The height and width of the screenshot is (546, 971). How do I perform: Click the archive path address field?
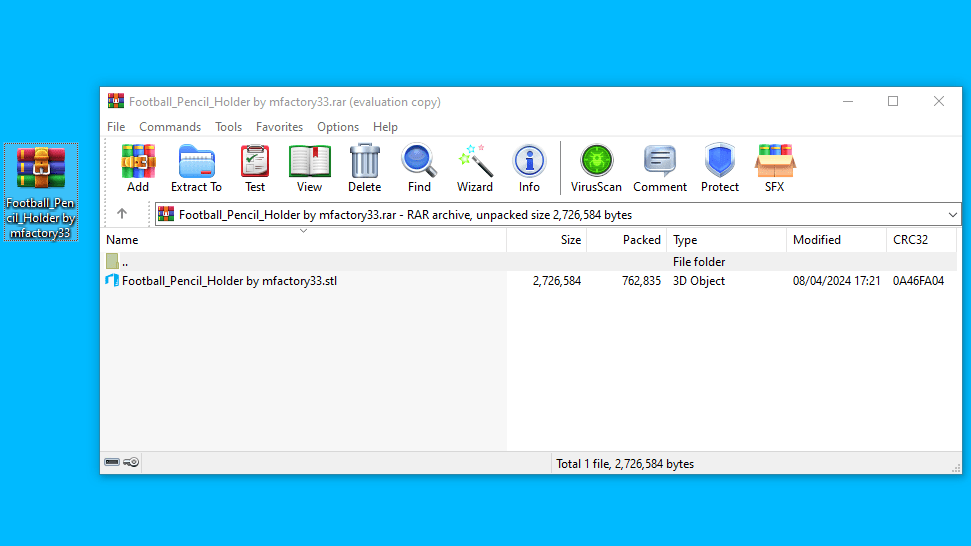point(557,215)
